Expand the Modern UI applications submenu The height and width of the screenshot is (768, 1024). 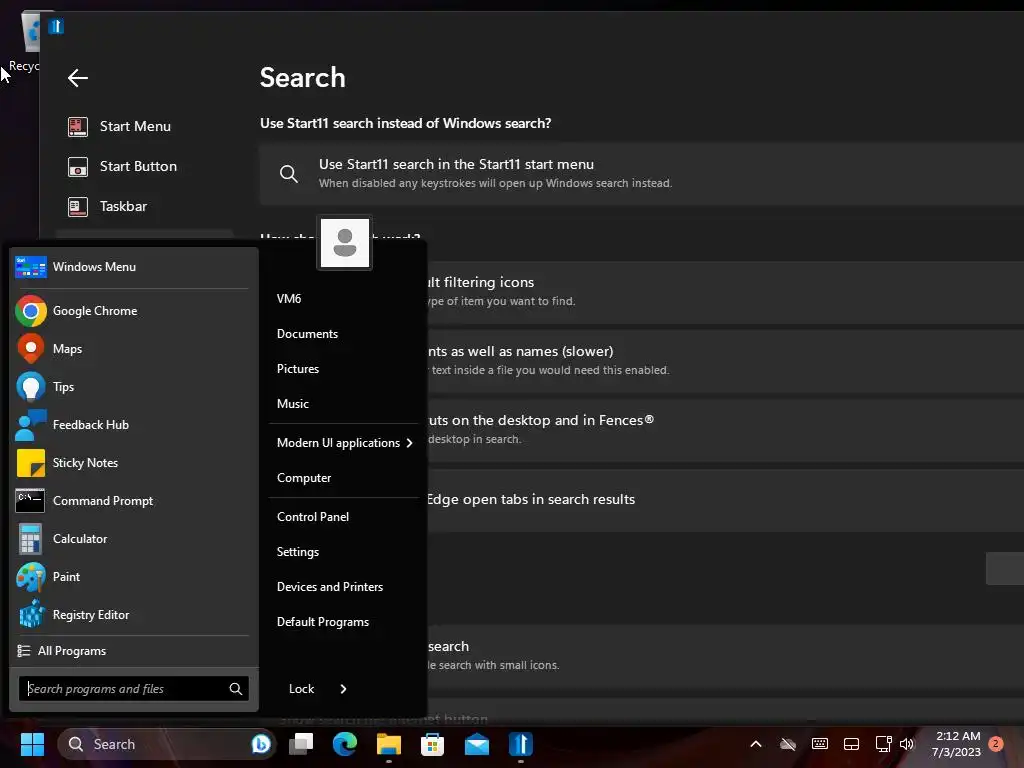click(x=344, y=443)
